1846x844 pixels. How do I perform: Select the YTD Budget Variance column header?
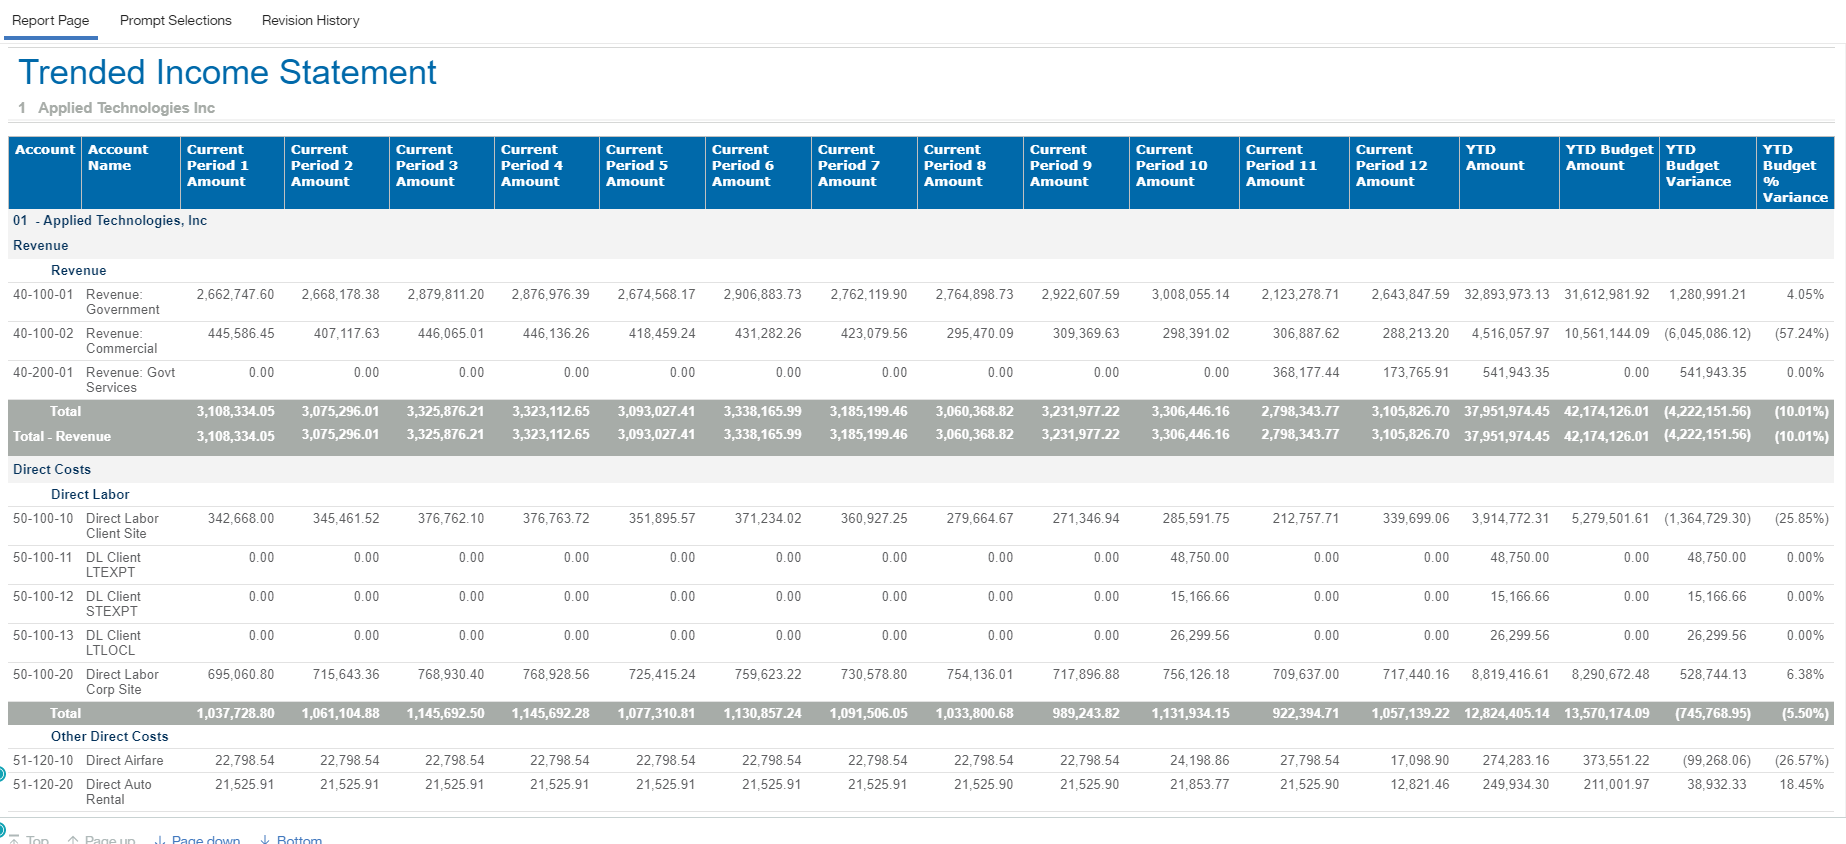(x=1697, y=166)
